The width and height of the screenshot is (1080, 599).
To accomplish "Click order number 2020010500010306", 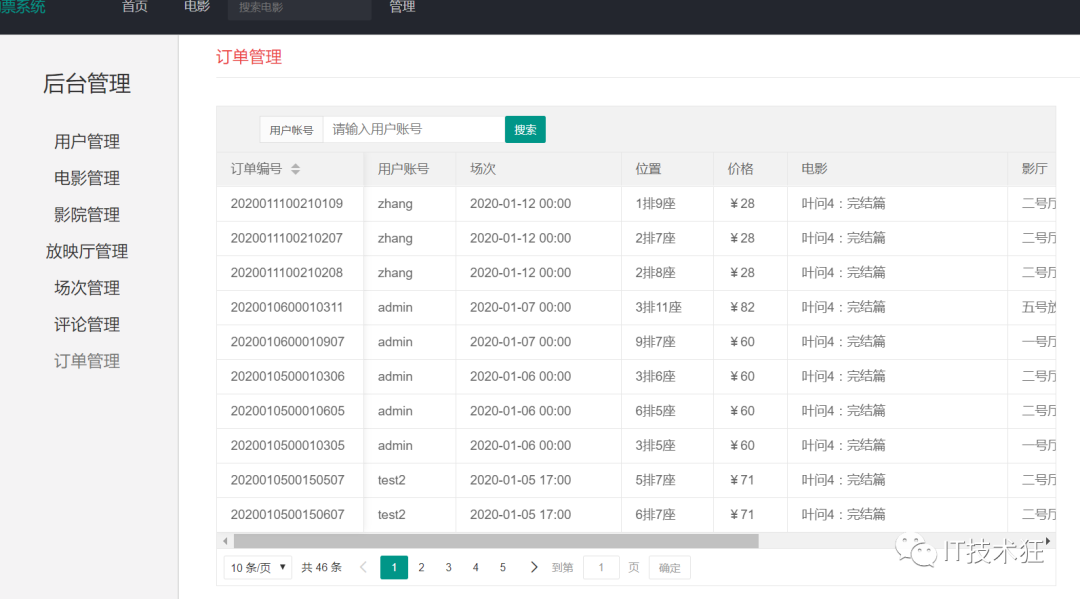I will coord(287,377).
